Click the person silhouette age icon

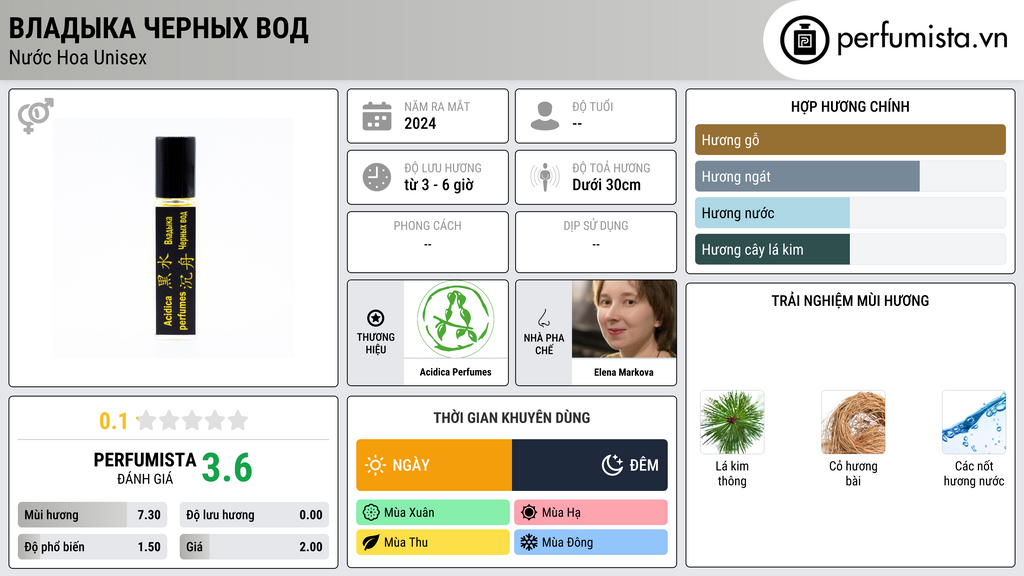[x=545, y=116]
